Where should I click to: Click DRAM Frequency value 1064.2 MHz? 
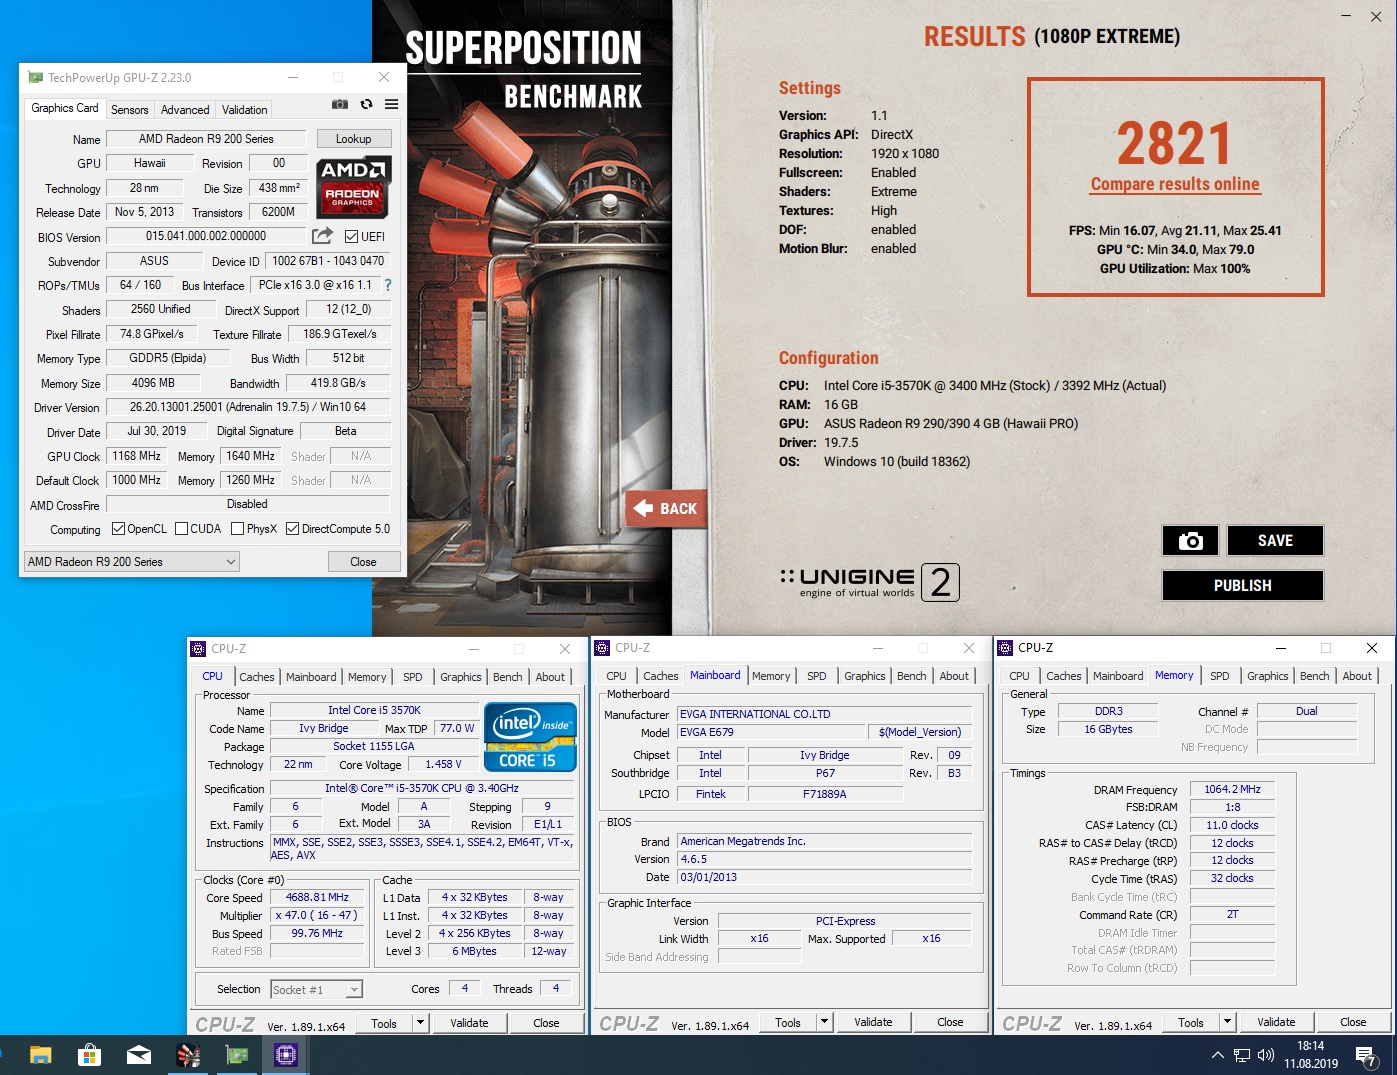[1232, 789]
